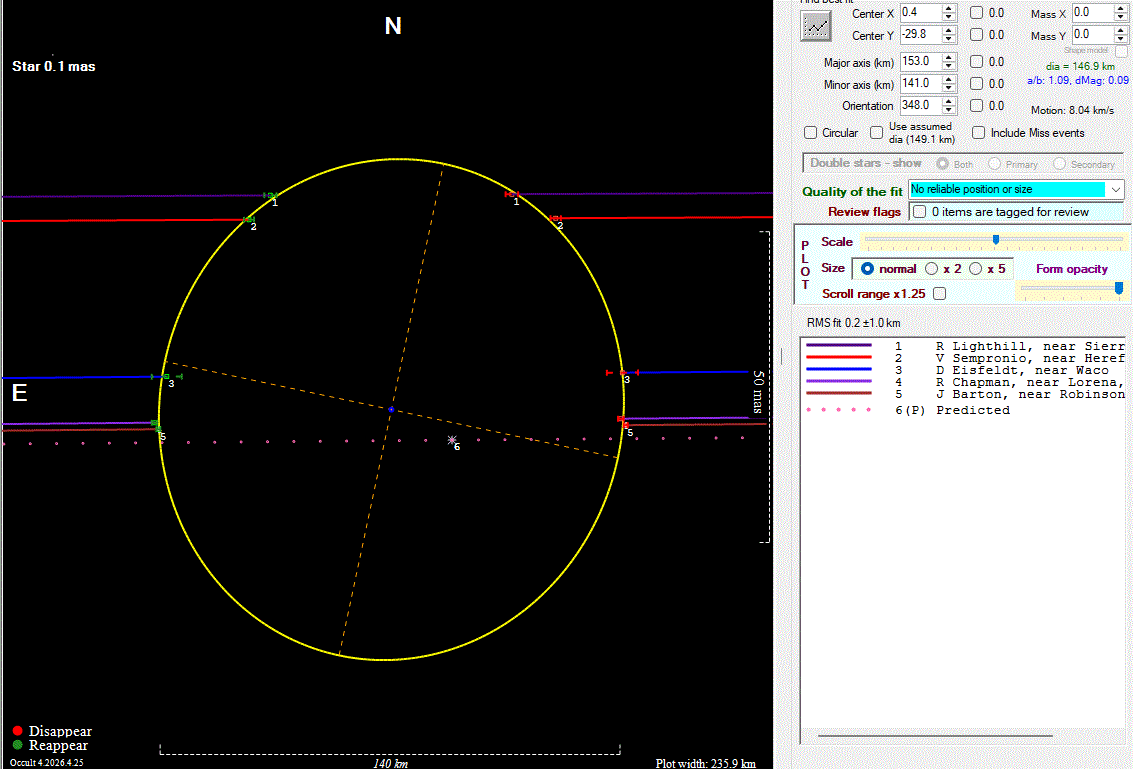The image size is (1133, 769).
Task: Click the Plot Scale slider
Action: (x=994, y=240)
